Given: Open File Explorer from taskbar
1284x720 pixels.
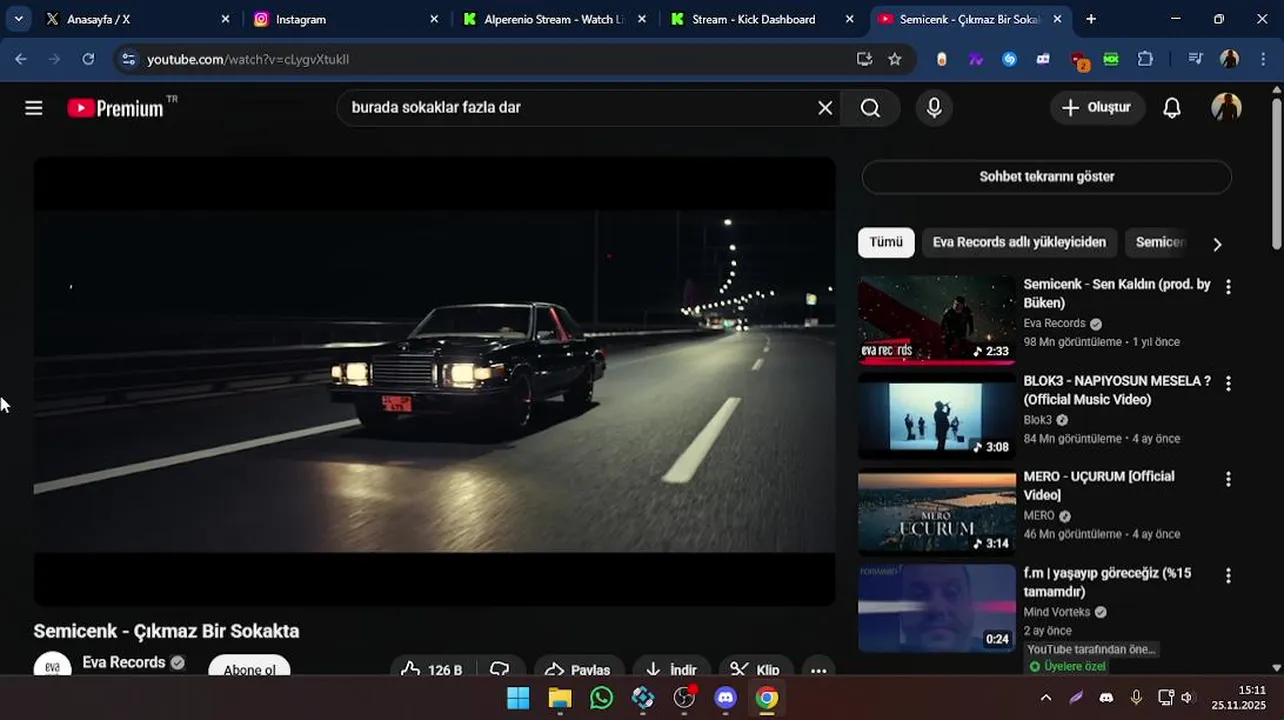Looking at the screenshot, I should click(560, 698).
